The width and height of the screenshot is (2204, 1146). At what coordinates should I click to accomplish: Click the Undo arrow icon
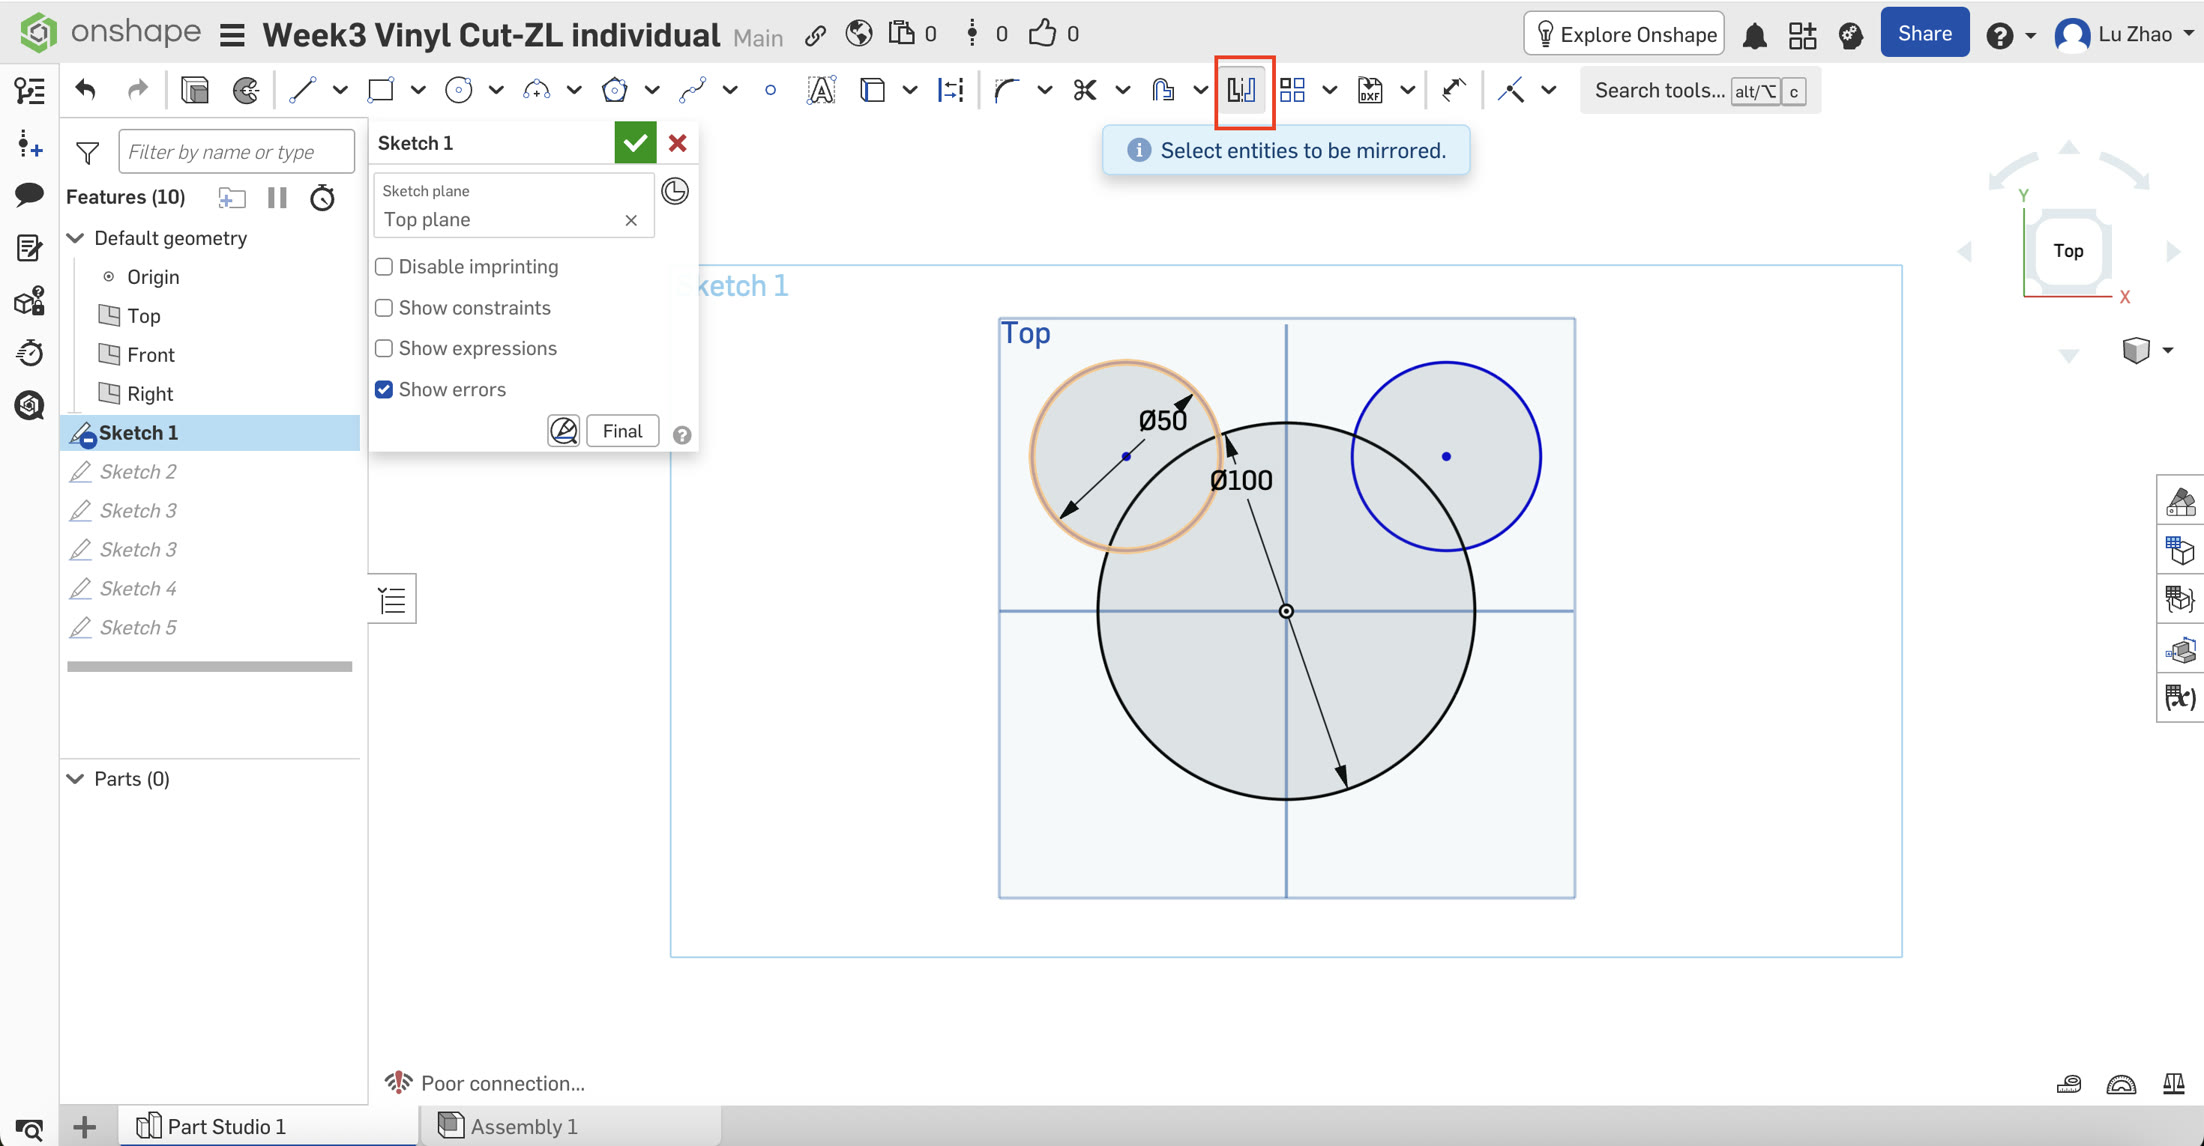[86, 91]
